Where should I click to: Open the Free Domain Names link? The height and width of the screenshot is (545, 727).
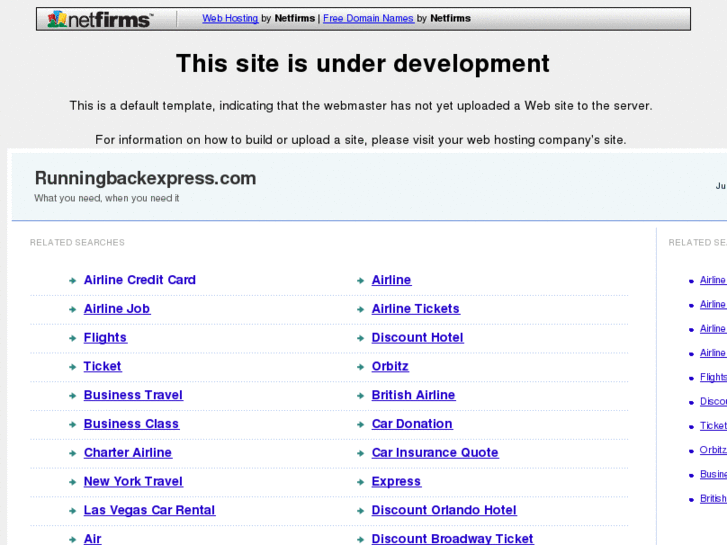(368, 18)
